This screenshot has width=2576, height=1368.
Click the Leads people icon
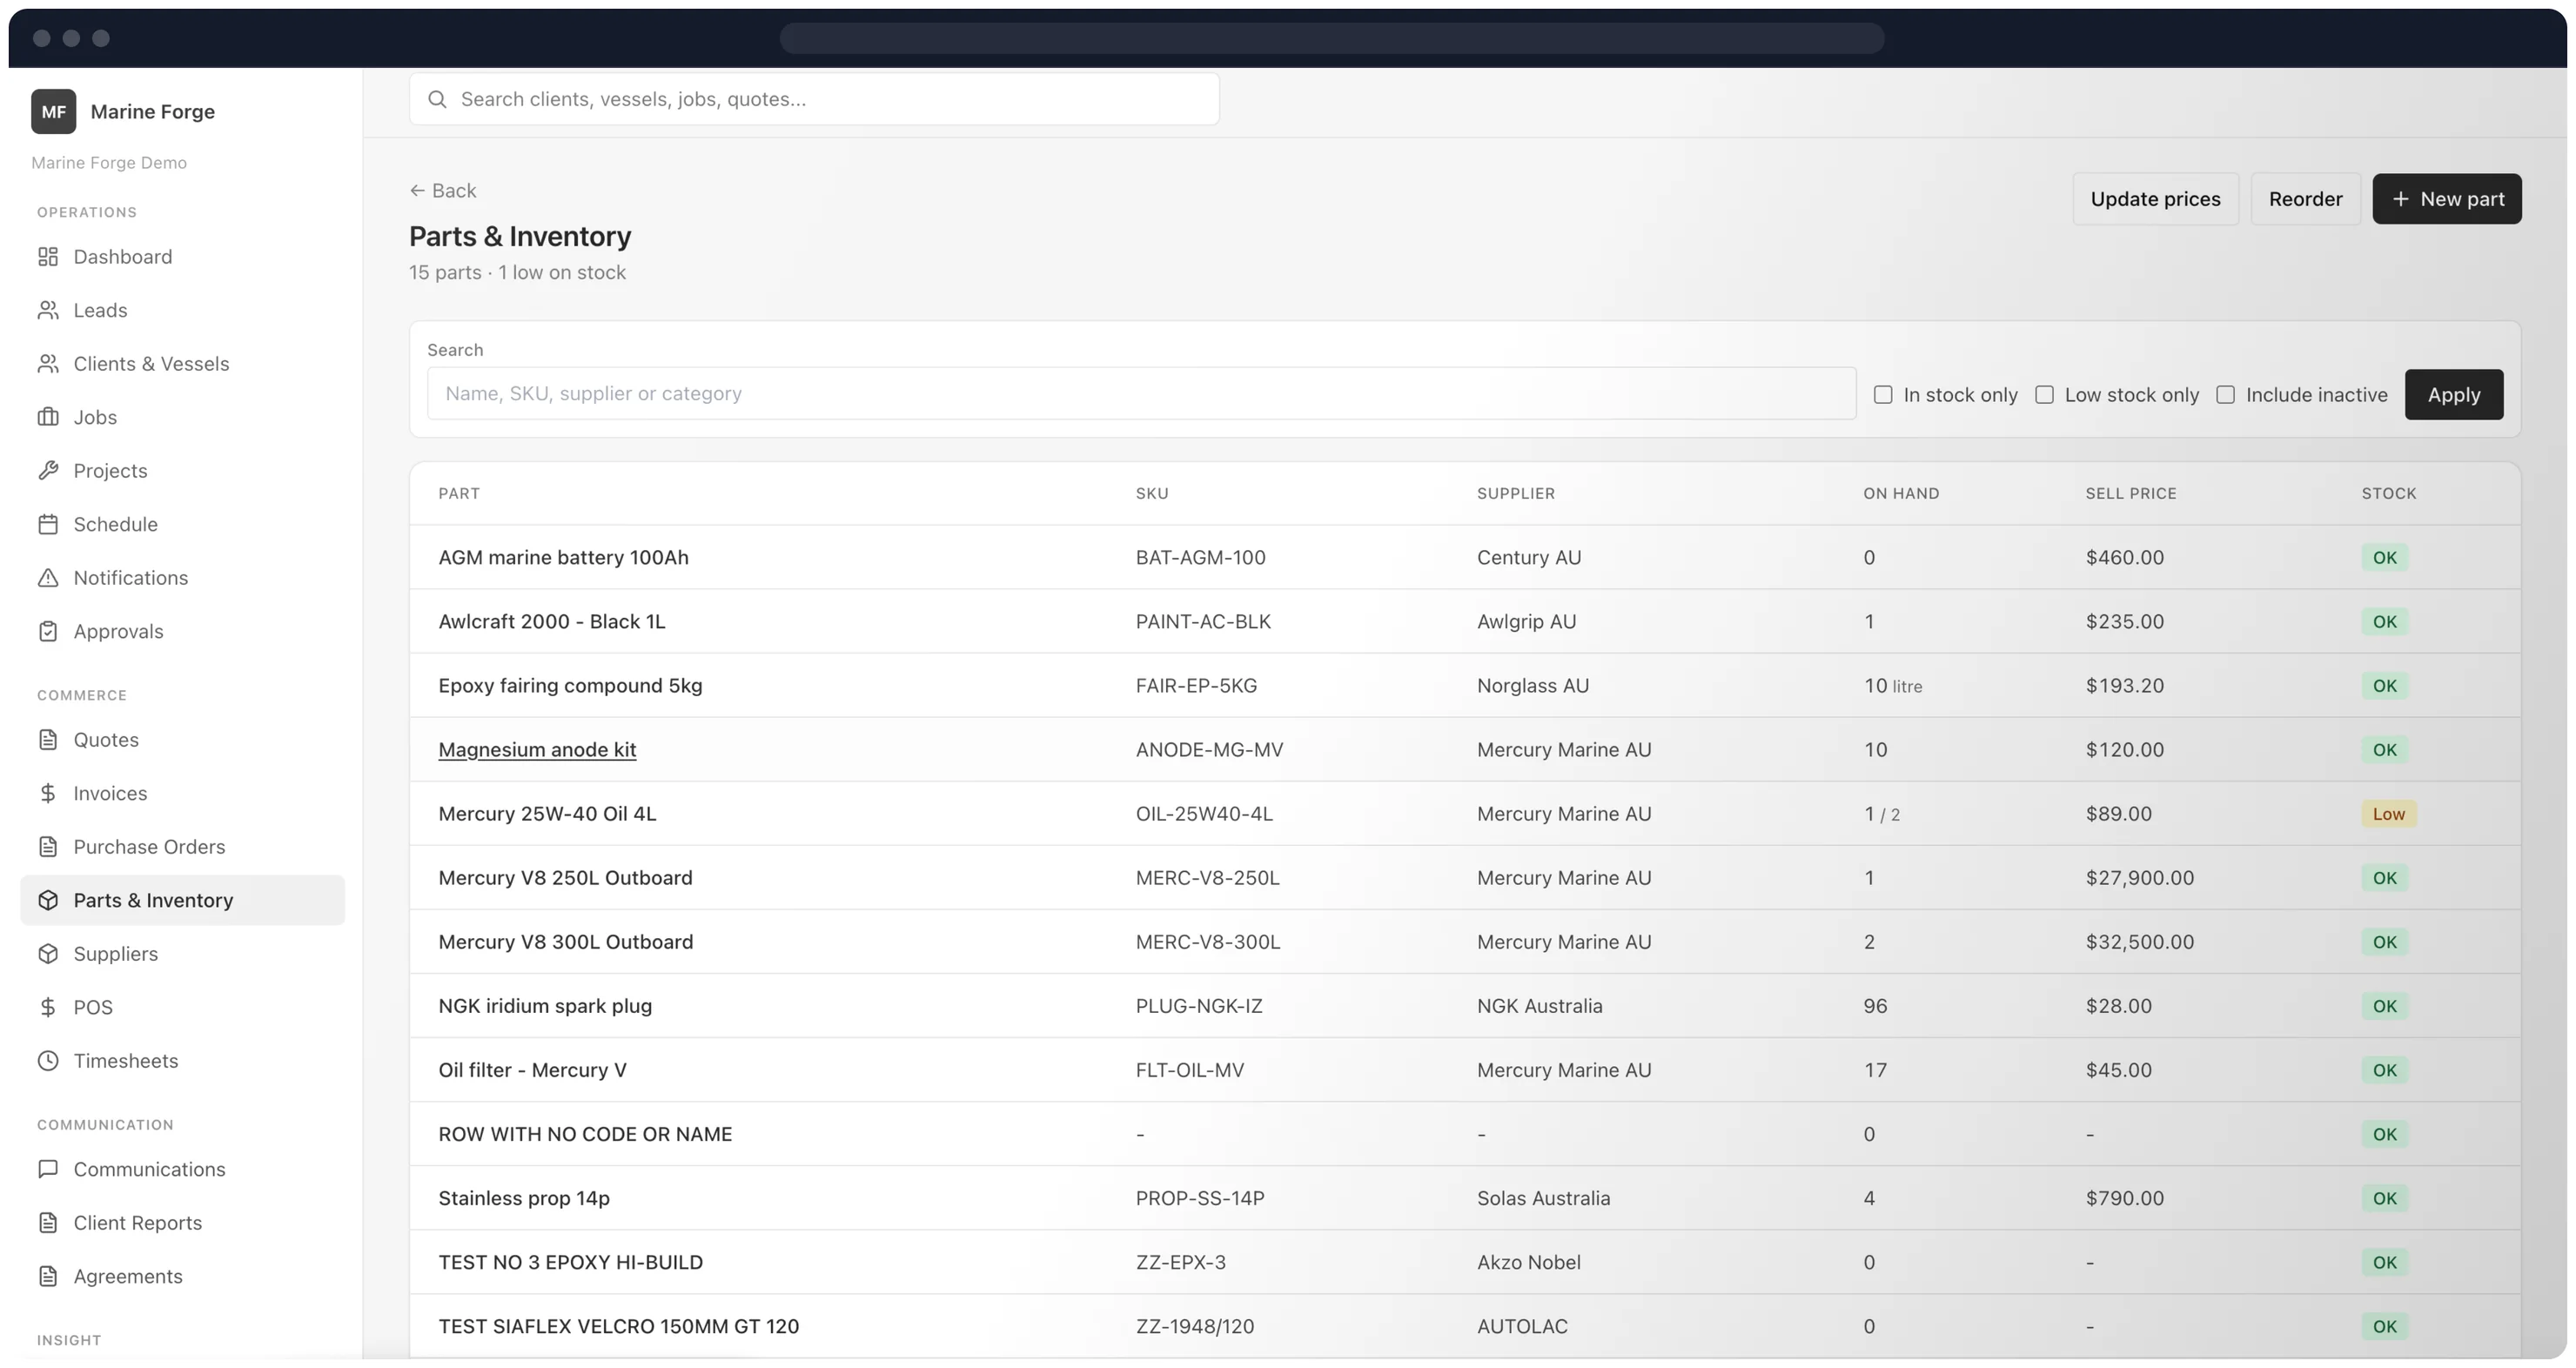pos(48,310)
